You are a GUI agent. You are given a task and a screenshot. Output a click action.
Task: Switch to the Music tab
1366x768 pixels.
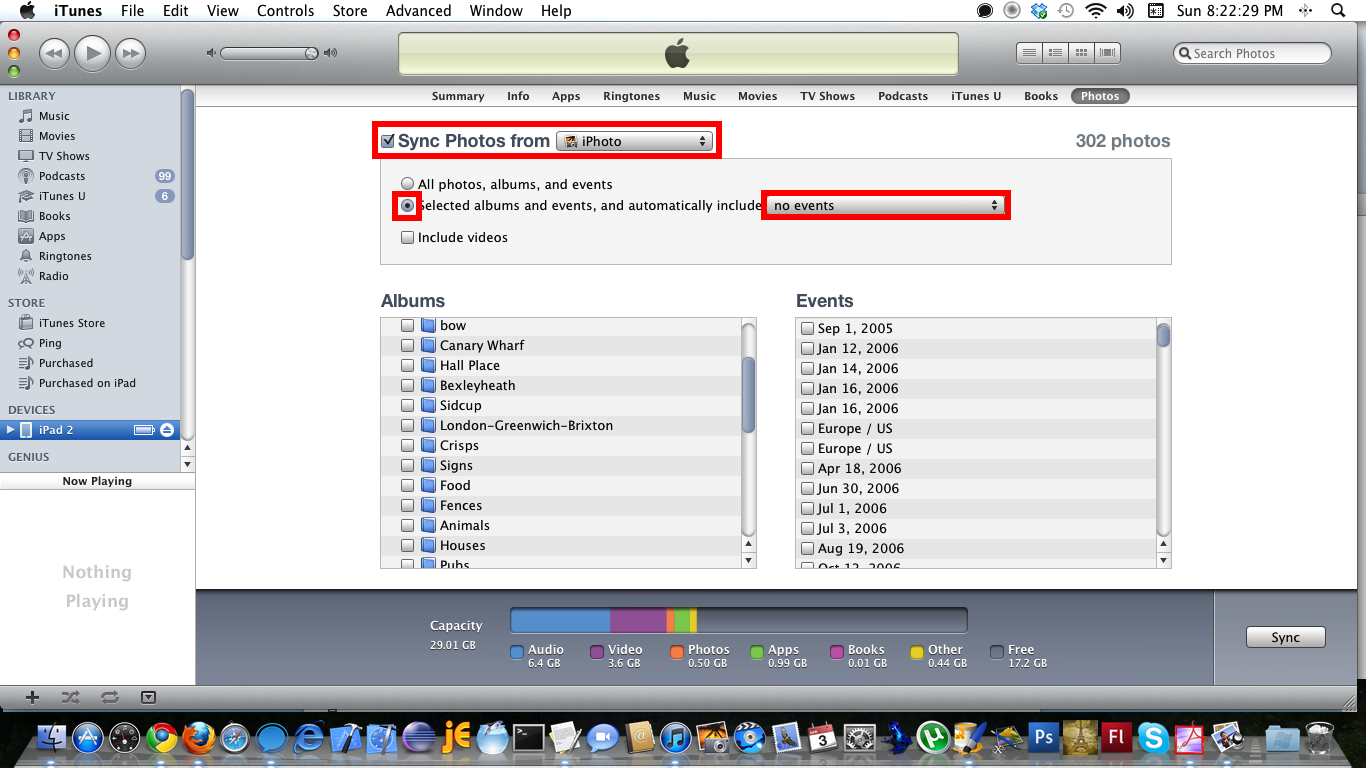[x=699, y=96]
